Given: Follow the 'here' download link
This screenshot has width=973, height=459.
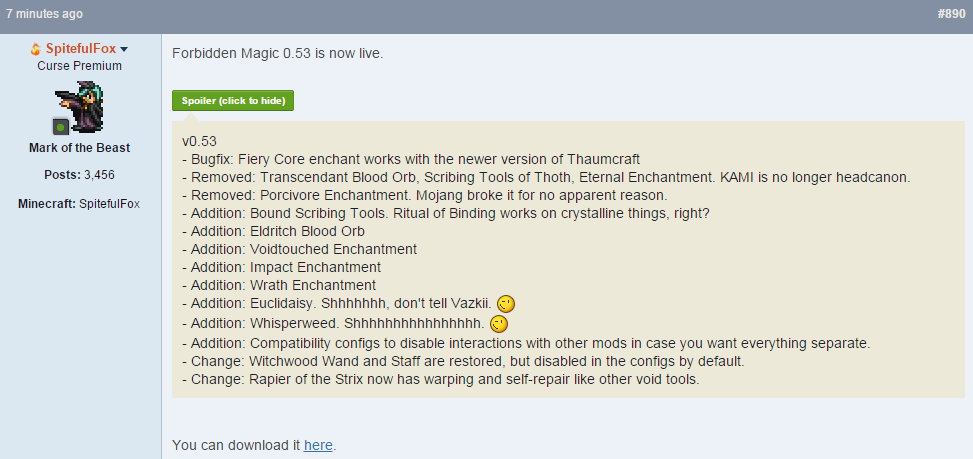Looking at the screenshot, I should pos(318,445).
